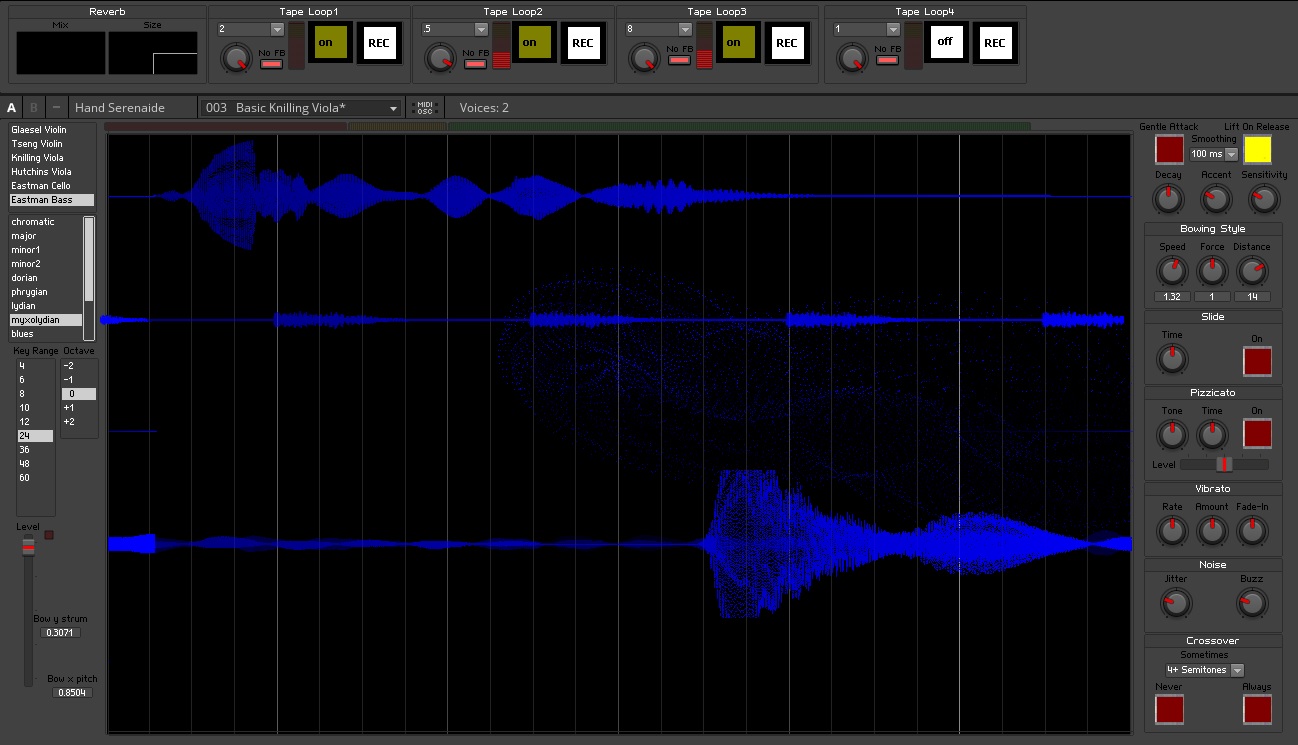Switch to preset slot B tab
1298x745 pixels.
coord(33,106)
